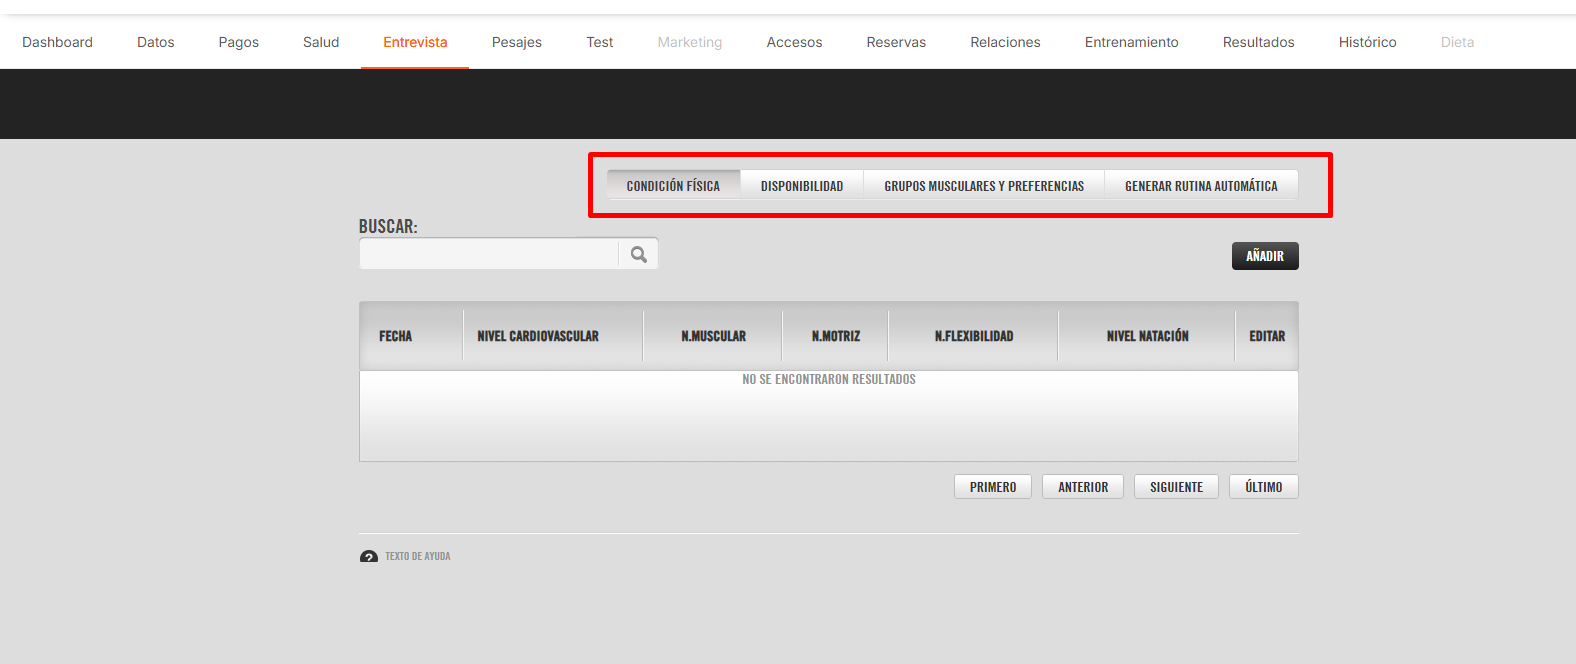Select the Condición Física sub-tab
The image size is (1576, 664).
click(673, 186)
